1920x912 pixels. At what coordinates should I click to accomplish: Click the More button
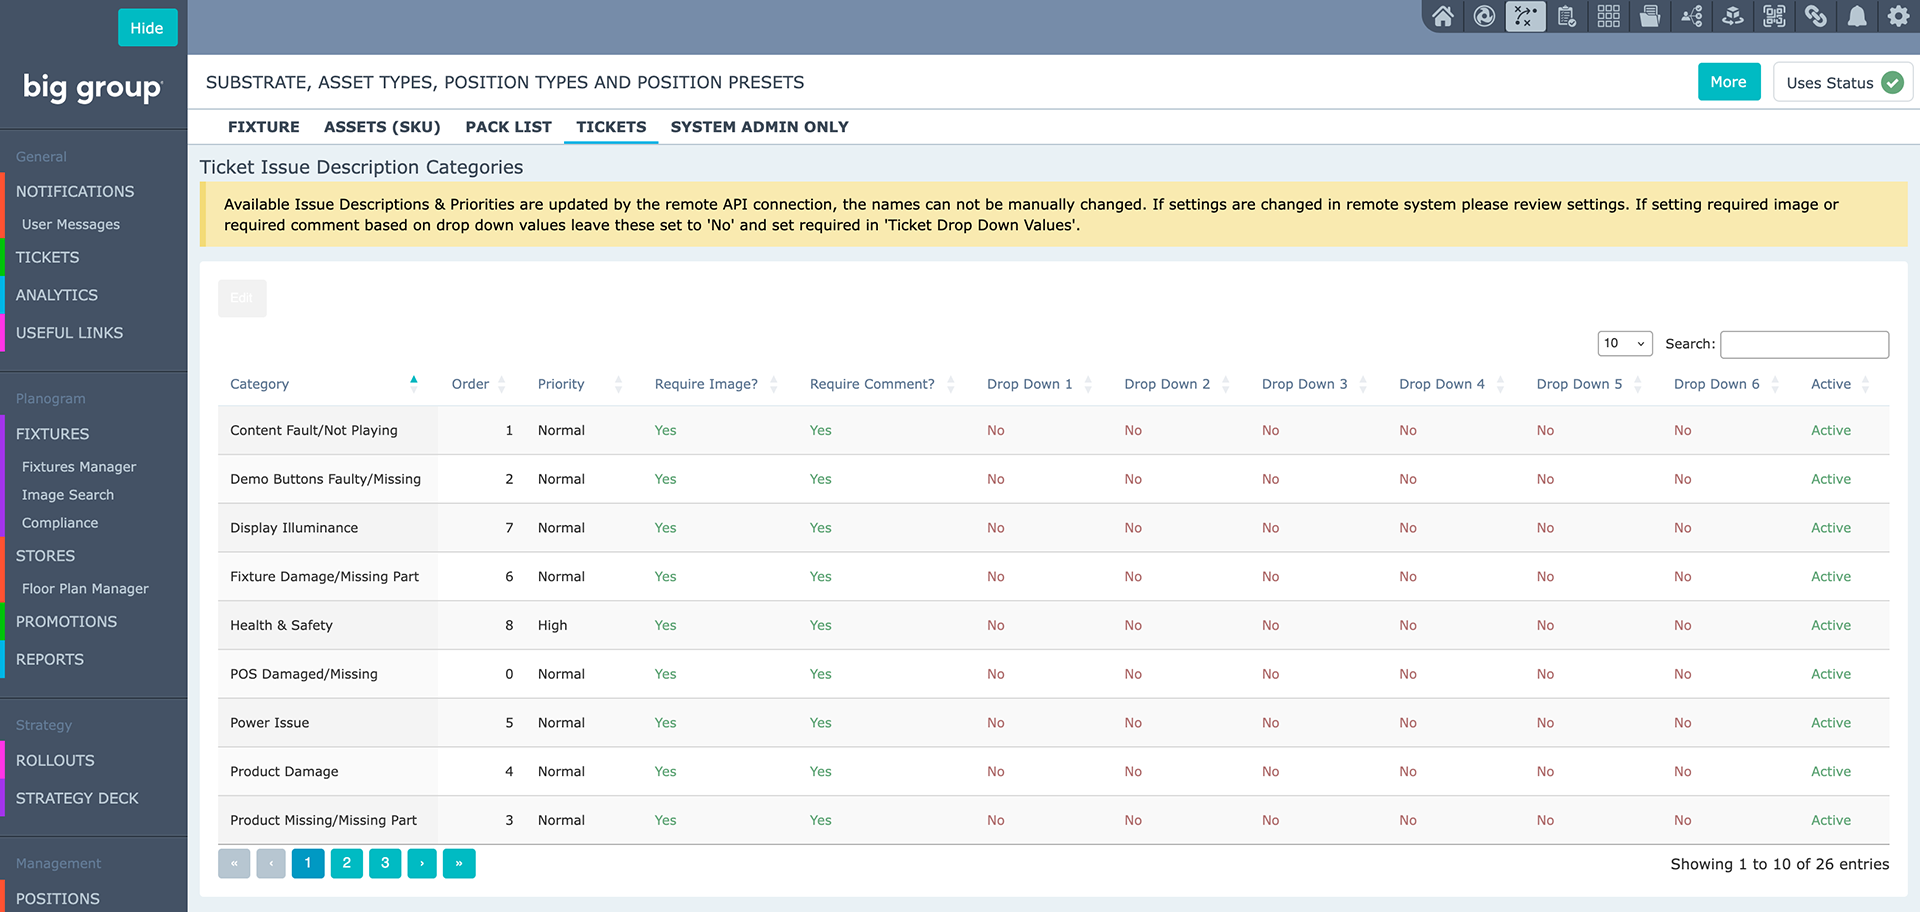1728,82
